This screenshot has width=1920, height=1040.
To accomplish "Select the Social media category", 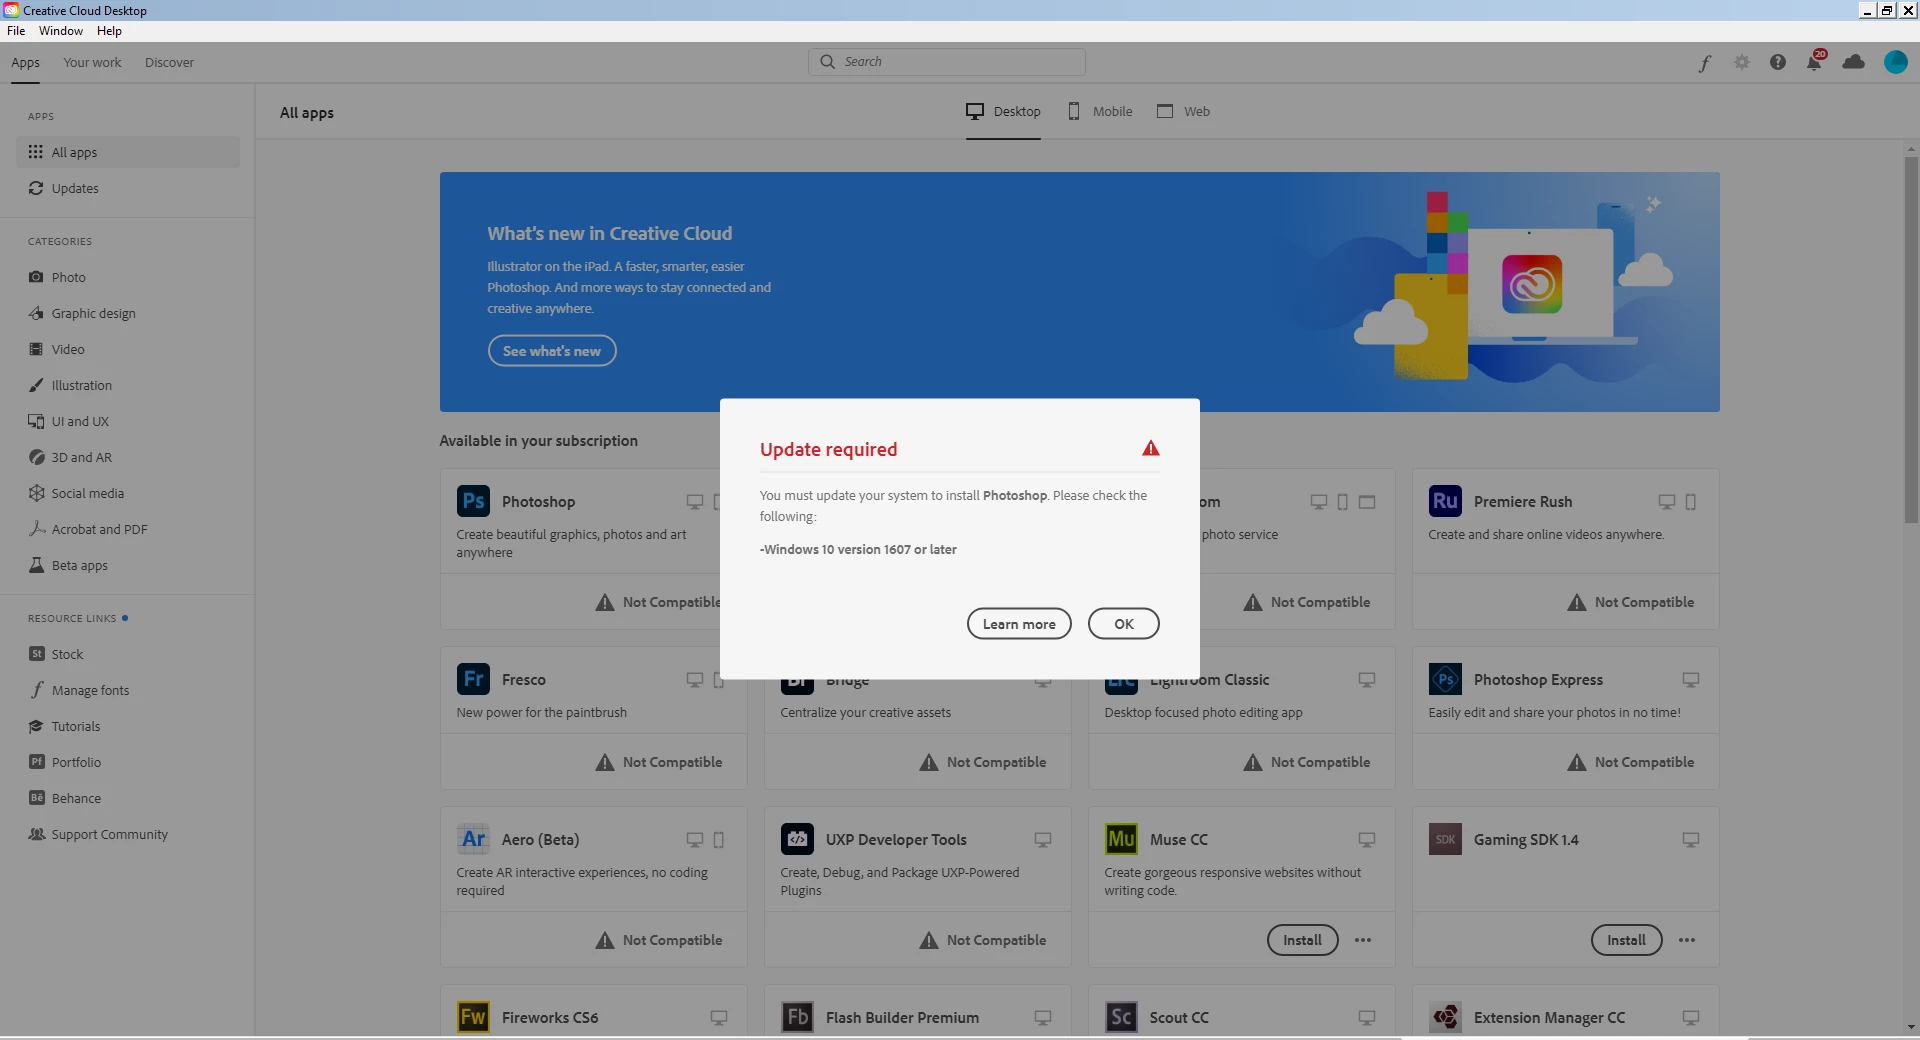I will [x=128, y=493].
